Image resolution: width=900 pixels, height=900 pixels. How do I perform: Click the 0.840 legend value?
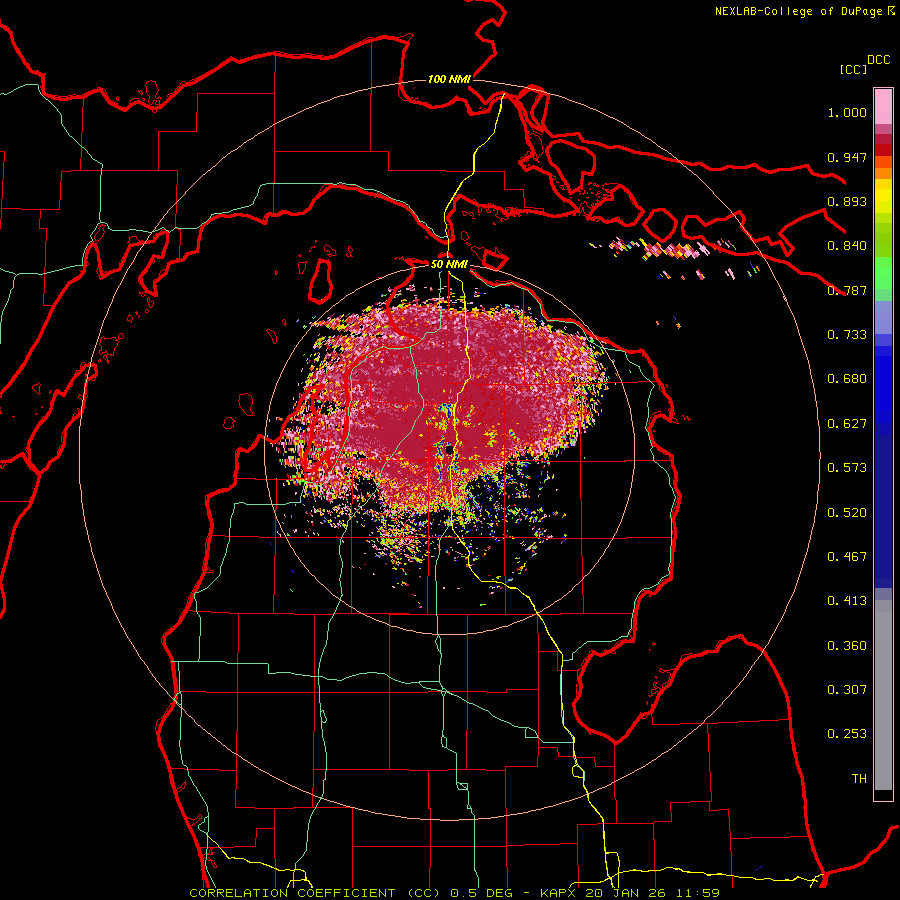[x=847, y=246]
